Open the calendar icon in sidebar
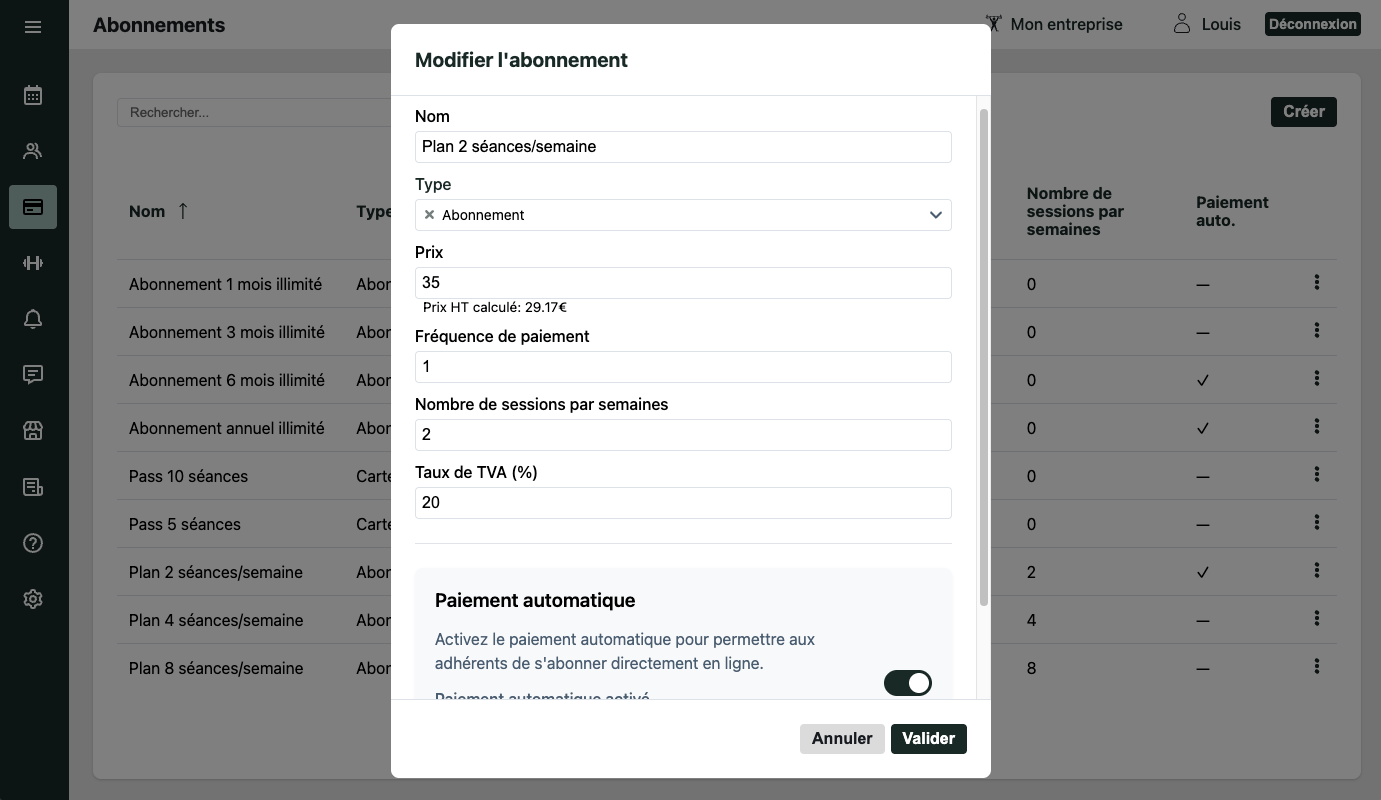Viewport: 1381px width, 800px height. pyautogui.click(x=33, y=95)
